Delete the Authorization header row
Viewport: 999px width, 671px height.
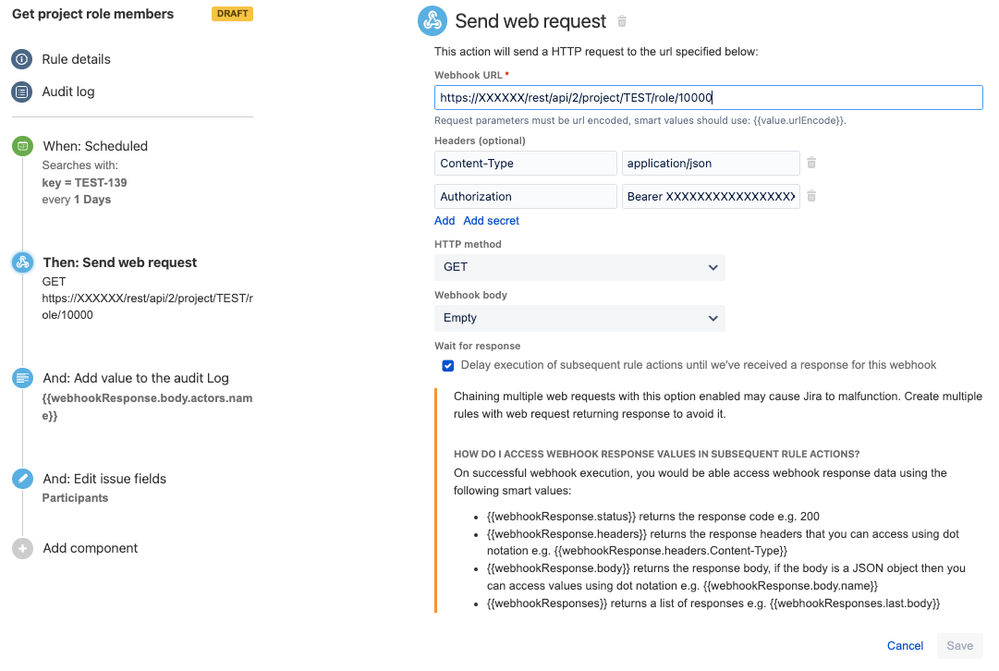[812, 196]
